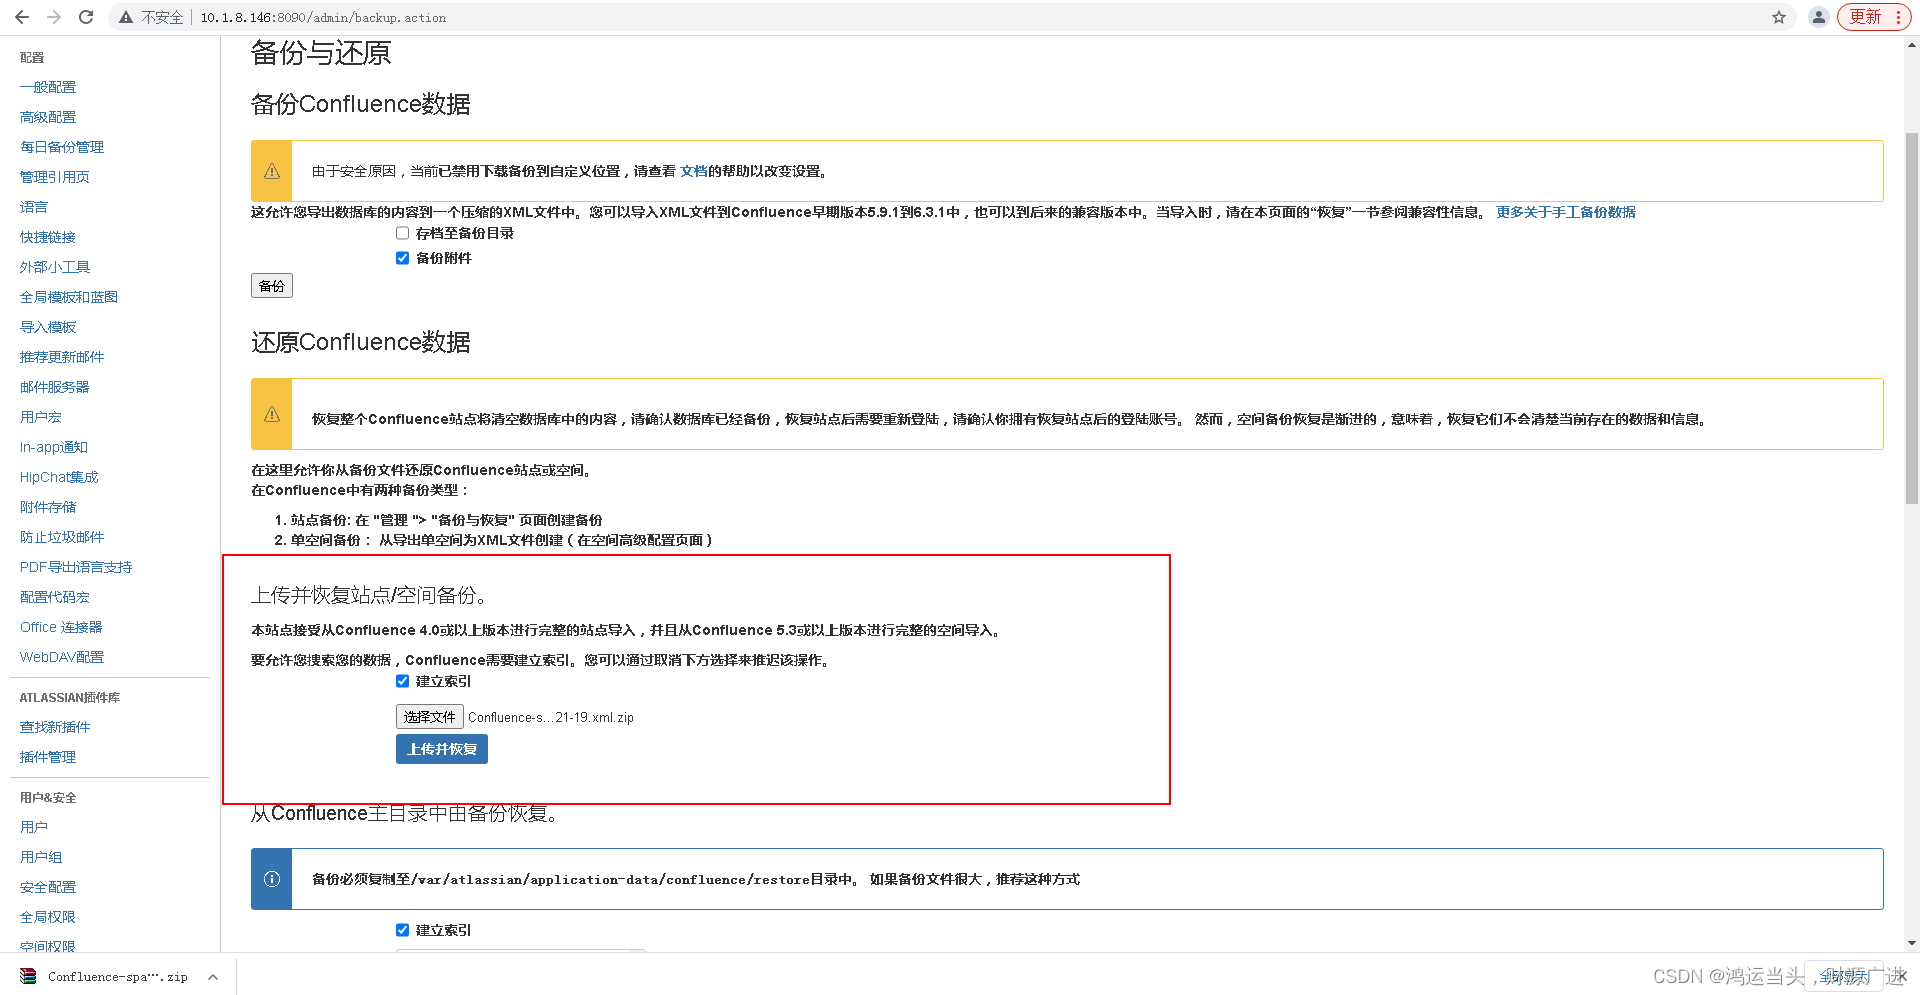Click the page vertical scrollbar thumb
The height and width of the screenshot is (995, 1920).
[x=1911, y=318]
